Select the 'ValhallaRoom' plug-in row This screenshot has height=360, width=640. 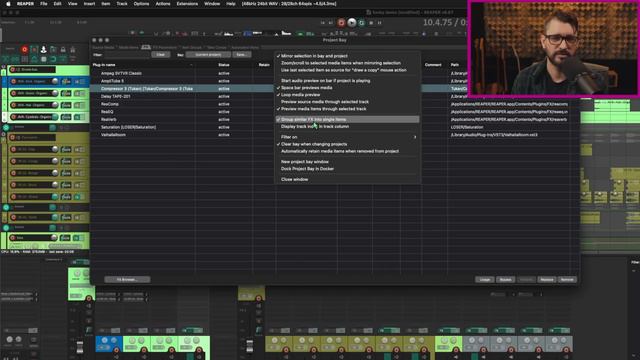tap(113, 135)
